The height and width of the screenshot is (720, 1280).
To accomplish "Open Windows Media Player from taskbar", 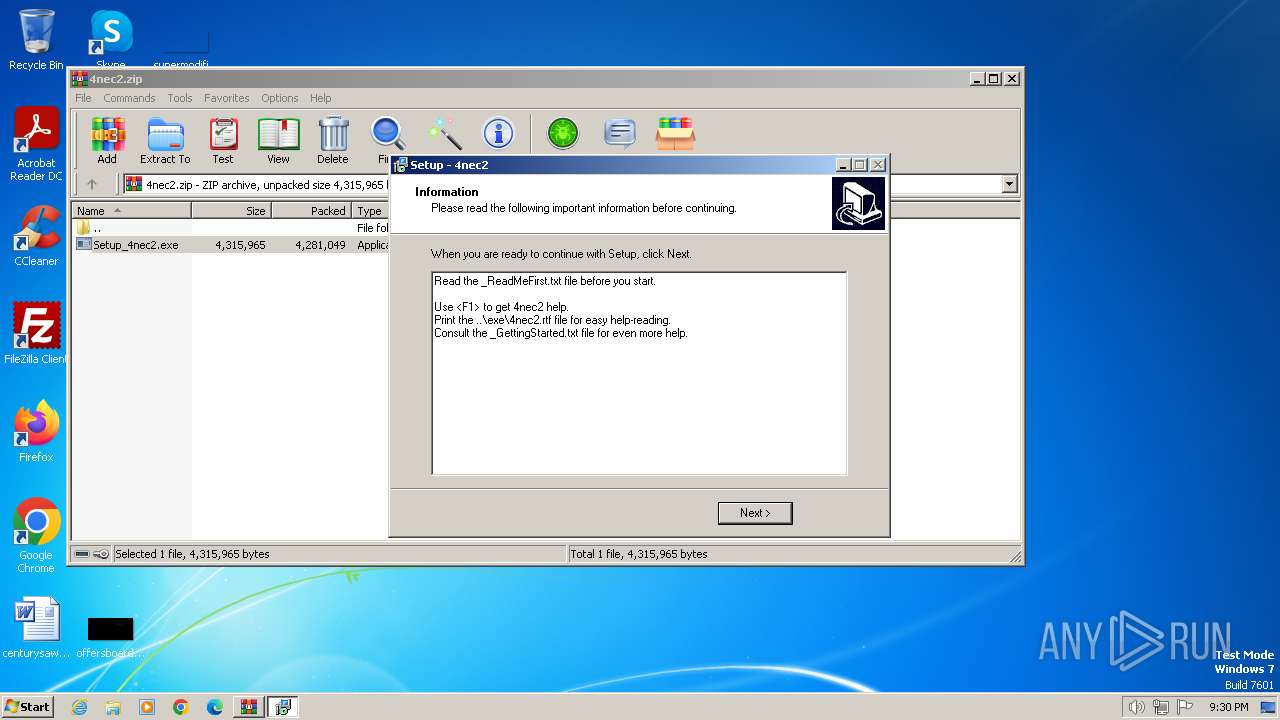I will (147, 707).
